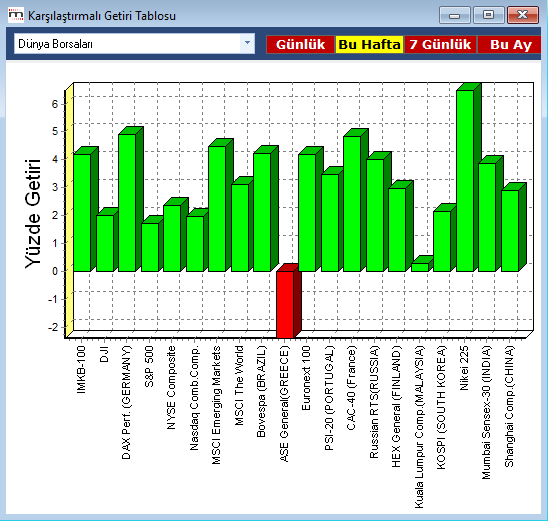Click the Shanghai Comp. (CHINA) bar

[510, 231]
